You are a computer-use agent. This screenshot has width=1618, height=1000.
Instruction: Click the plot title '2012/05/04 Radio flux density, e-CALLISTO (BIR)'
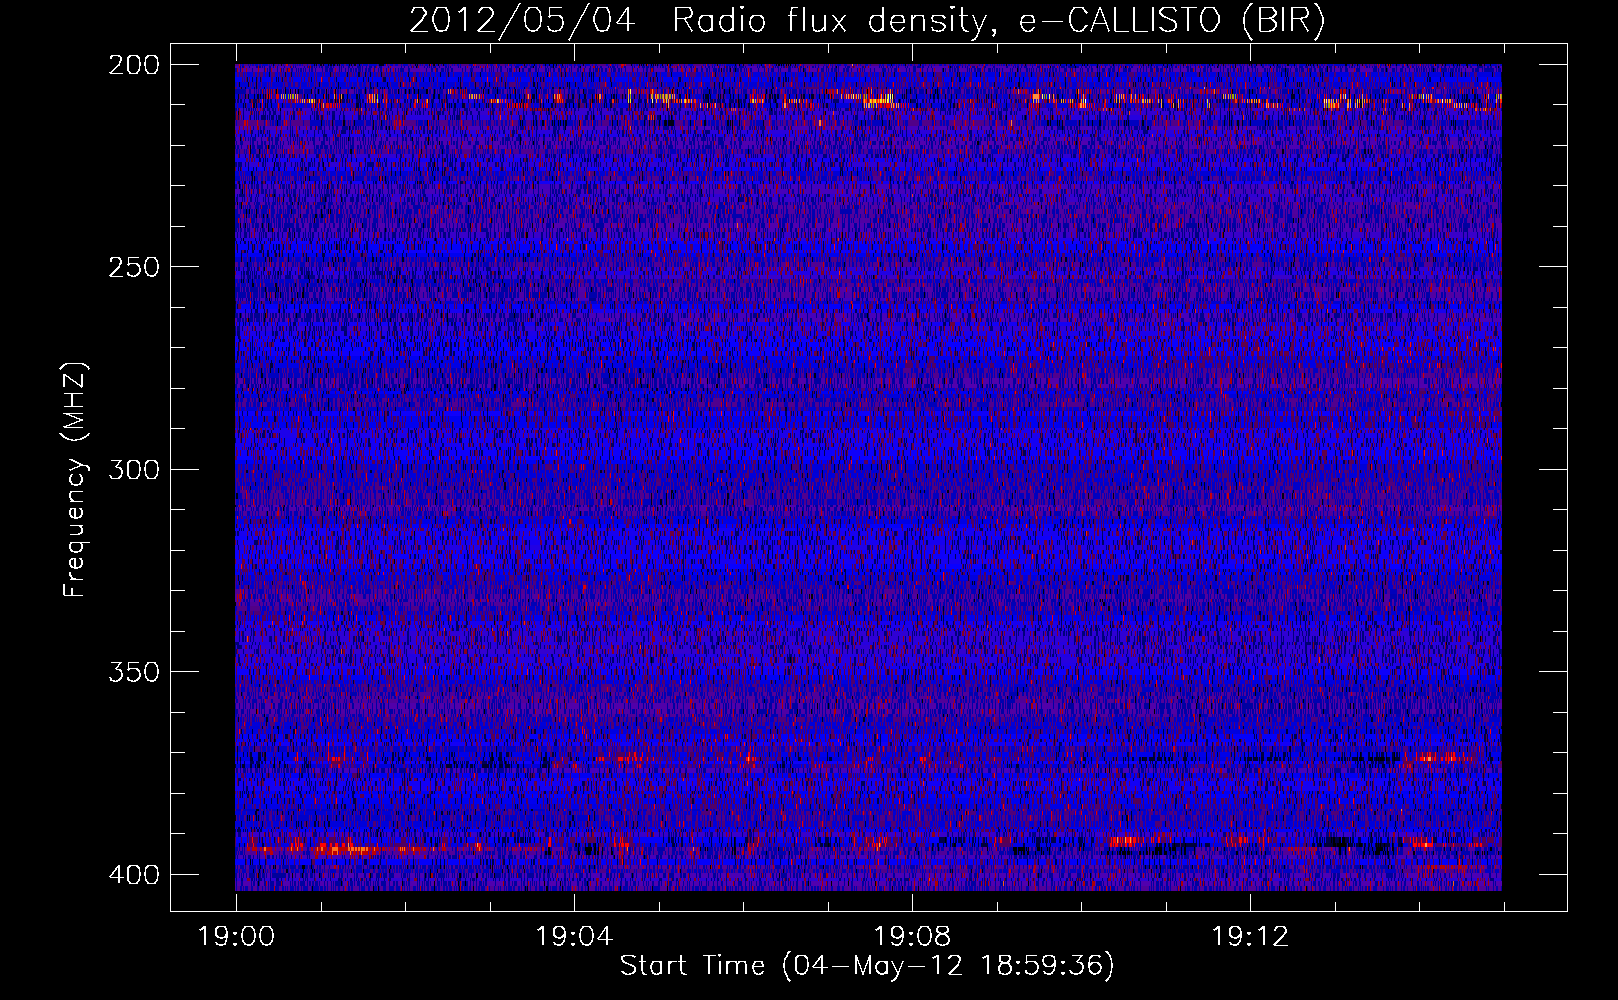[x=867, y=21]
